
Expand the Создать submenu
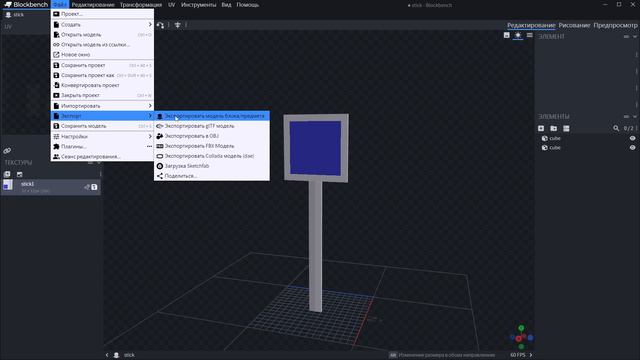pyautogui.click(x=102, y=24)
